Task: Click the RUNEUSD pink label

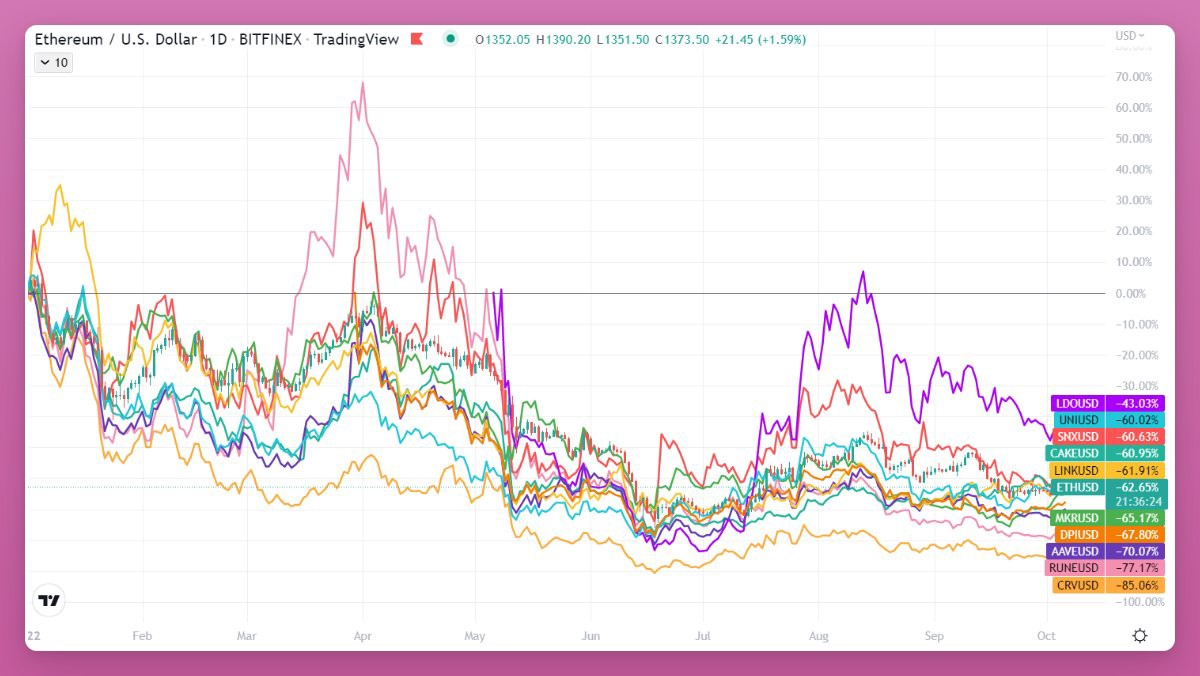Action: point(1074,568)
